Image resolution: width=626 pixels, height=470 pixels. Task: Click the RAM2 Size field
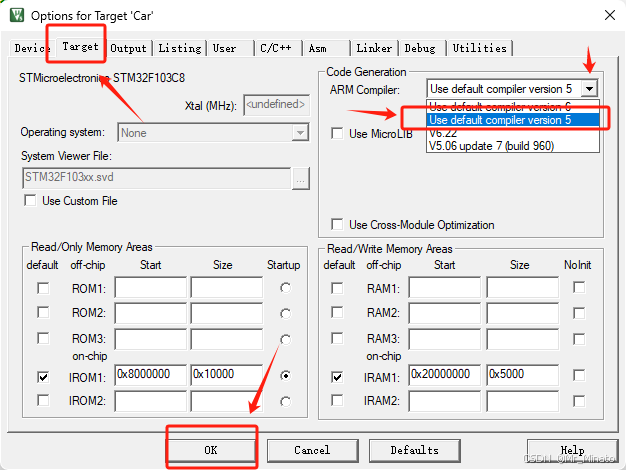(522, 313)
